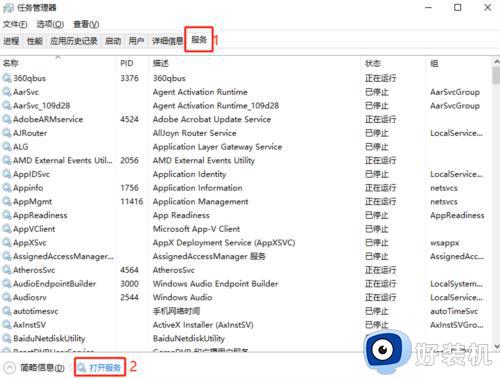Click description Windows Audio Endpoint Builder
The width and height of the screenshot is (500, 379).
click(x=215, y=283)
